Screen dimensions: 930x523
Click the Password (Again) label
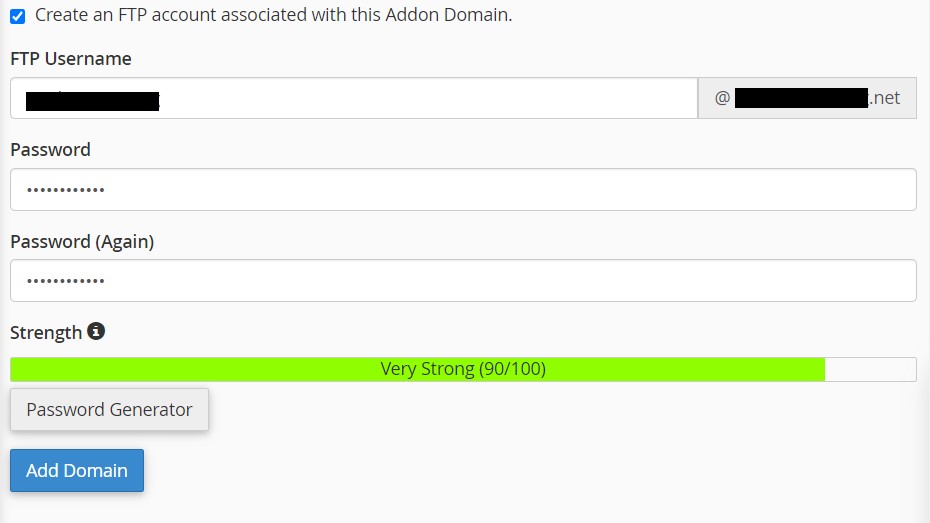pyautogui.click(x=82, y=242)
